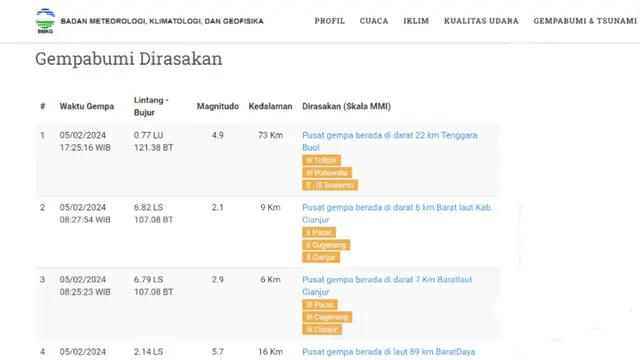This screenshot has width=640, height=360.
Task: Select time 08:27:54 WIB in row 2
Action: pos(85,220)
